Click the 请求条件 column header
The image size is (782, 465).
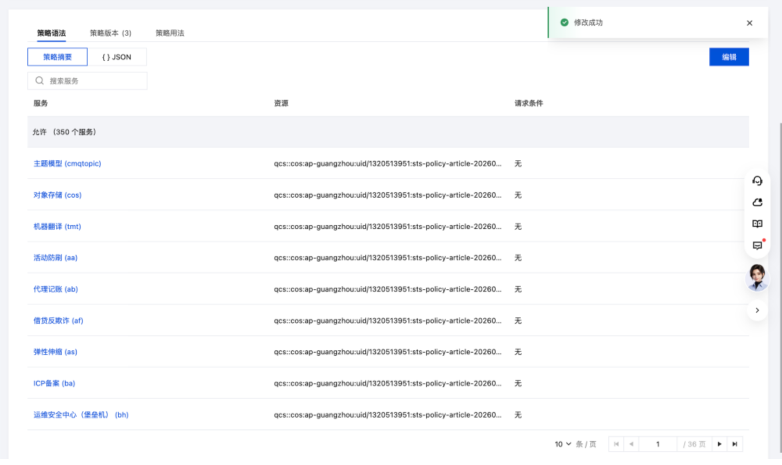(529, 103)
